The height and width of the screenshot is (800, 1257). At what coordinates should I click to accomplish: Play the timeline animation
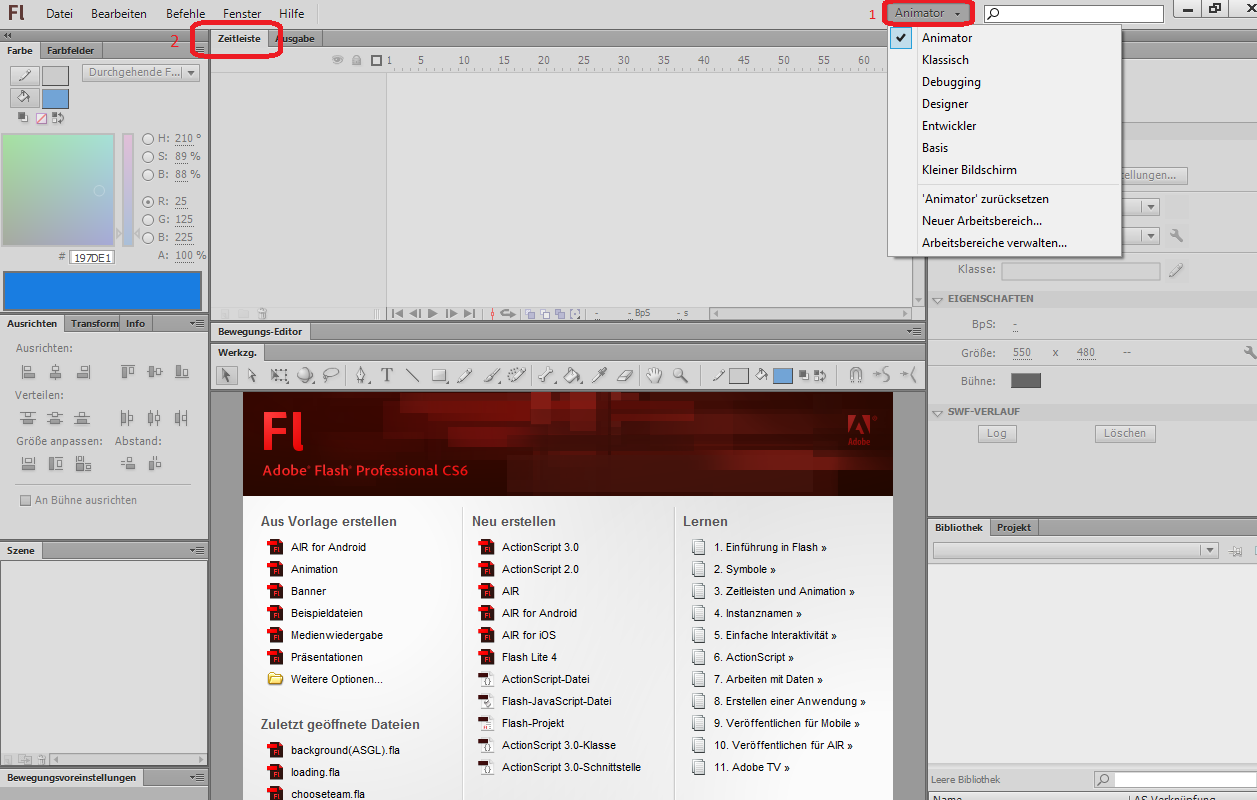433,313
